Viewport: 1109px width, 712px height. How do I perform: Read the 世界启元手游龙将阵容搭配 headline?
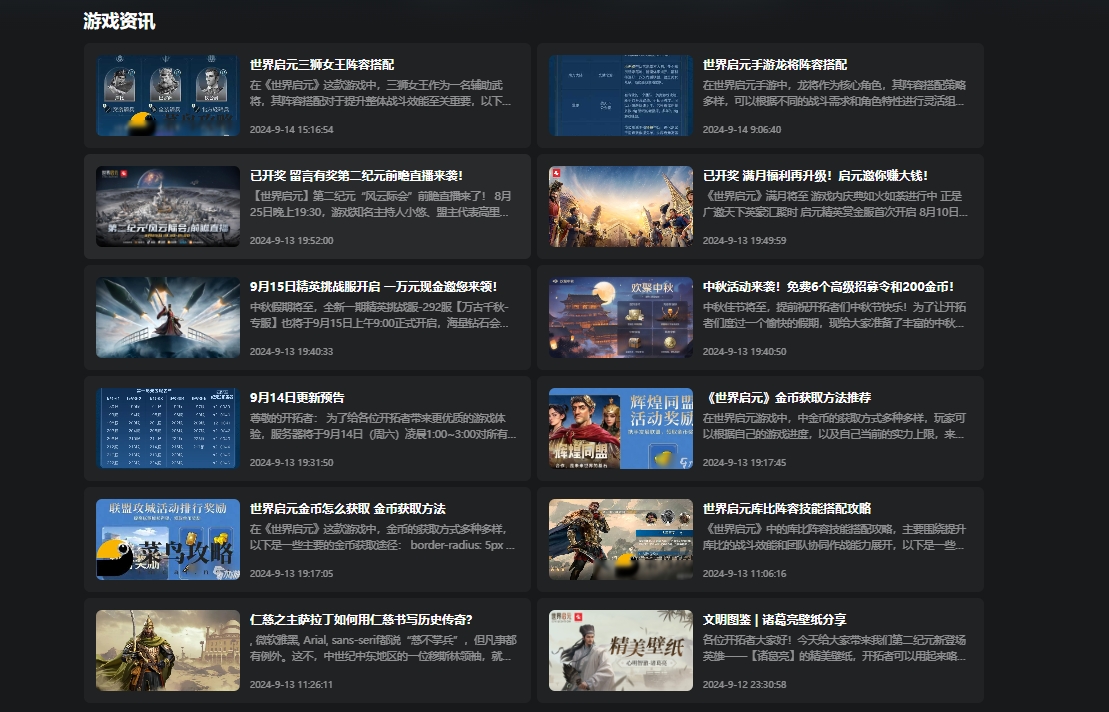pyautogui.click(x=774, y=65)
